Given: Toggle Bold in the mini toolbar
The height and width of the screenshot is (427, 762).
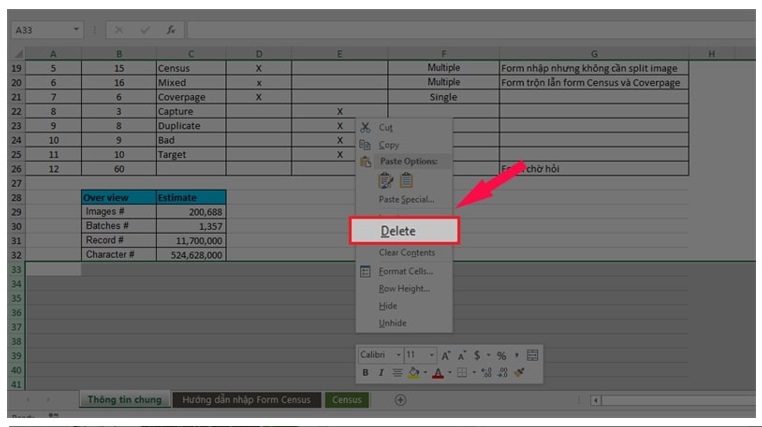Looking at the screenshot, I should (x=366, y=373).
